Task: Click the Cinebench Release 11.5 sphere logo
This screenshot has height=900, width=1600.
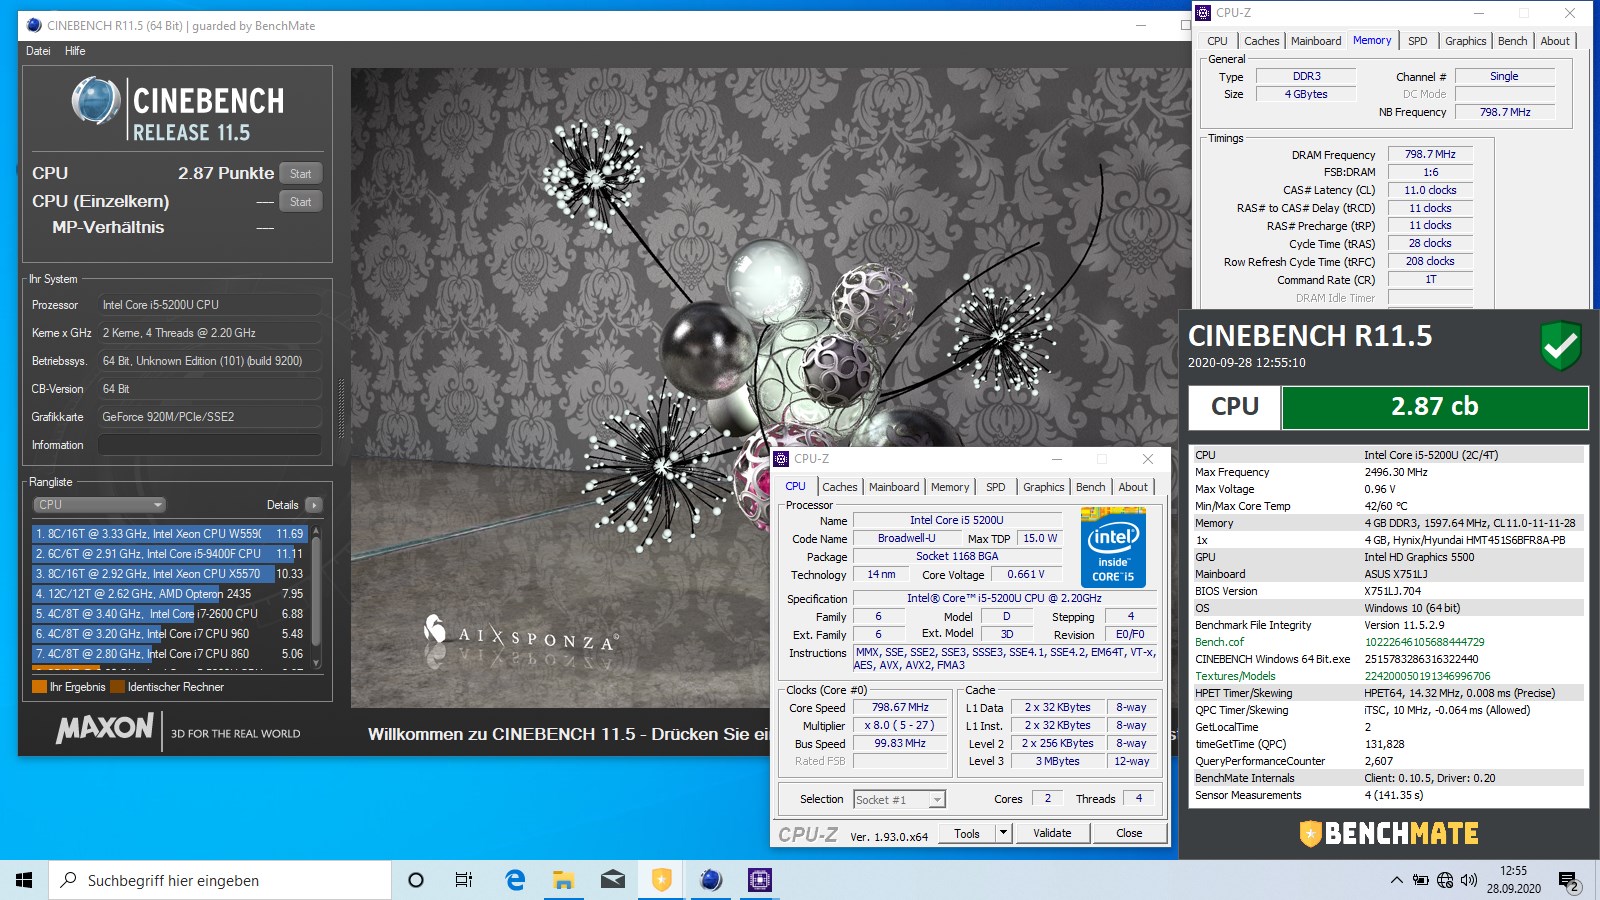Action: (x=96, y=101)
